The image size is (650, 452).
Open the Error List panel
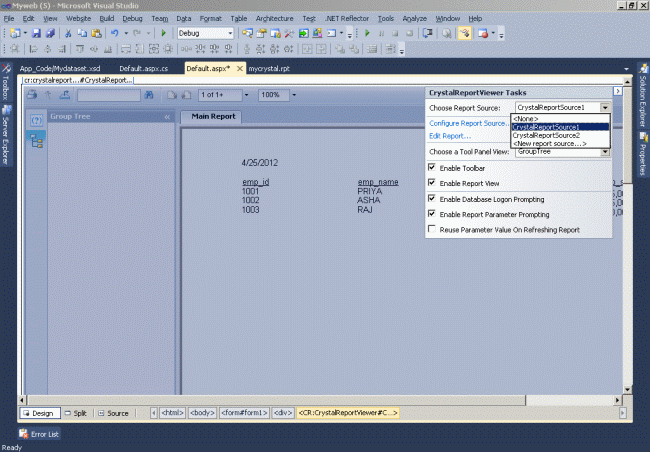[x=40, y=434]
